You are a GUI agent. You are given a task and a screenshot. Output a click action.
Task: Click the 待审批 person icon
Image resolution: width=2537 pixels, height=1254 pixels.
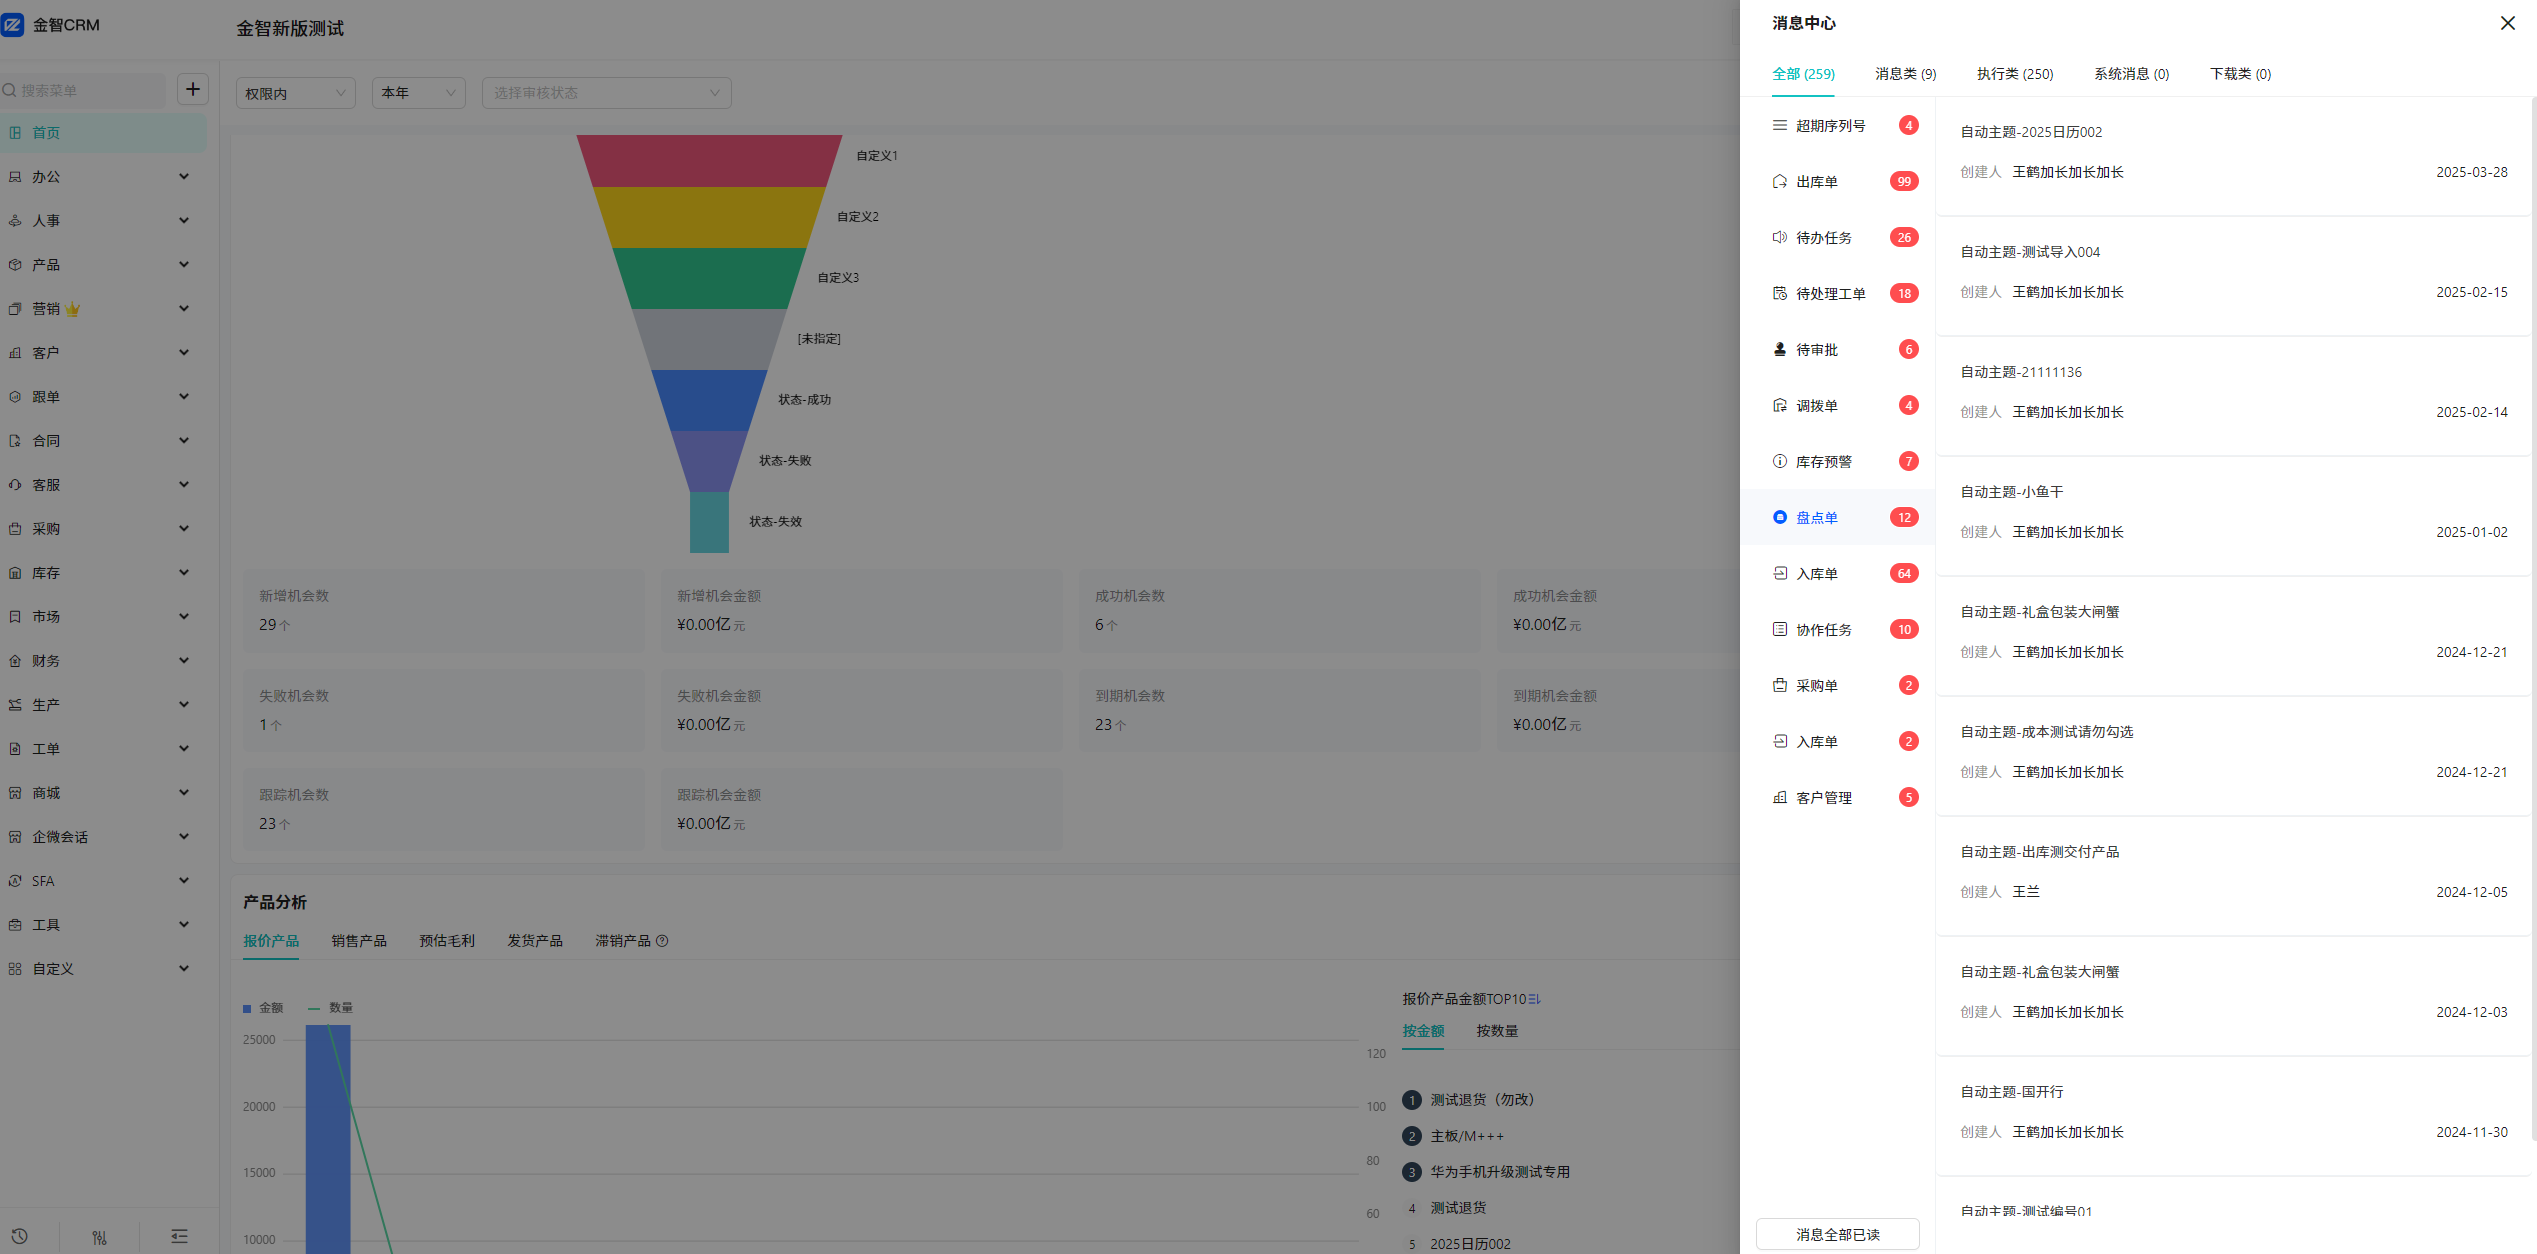click(1779, 349)
